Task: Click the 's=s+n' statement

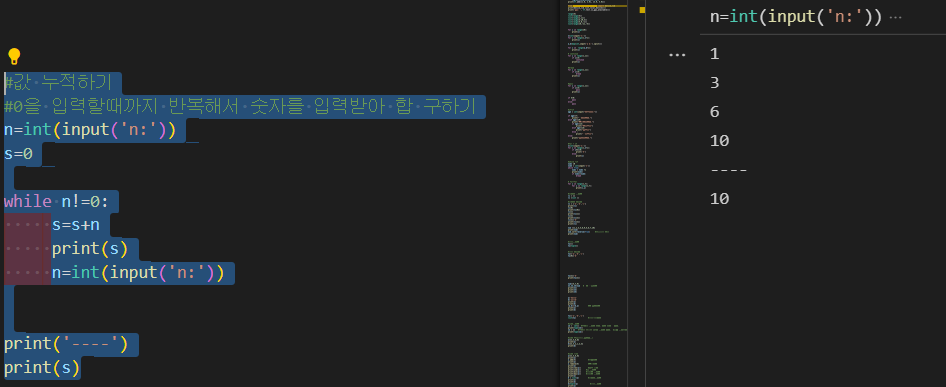Action: point(76,225)
